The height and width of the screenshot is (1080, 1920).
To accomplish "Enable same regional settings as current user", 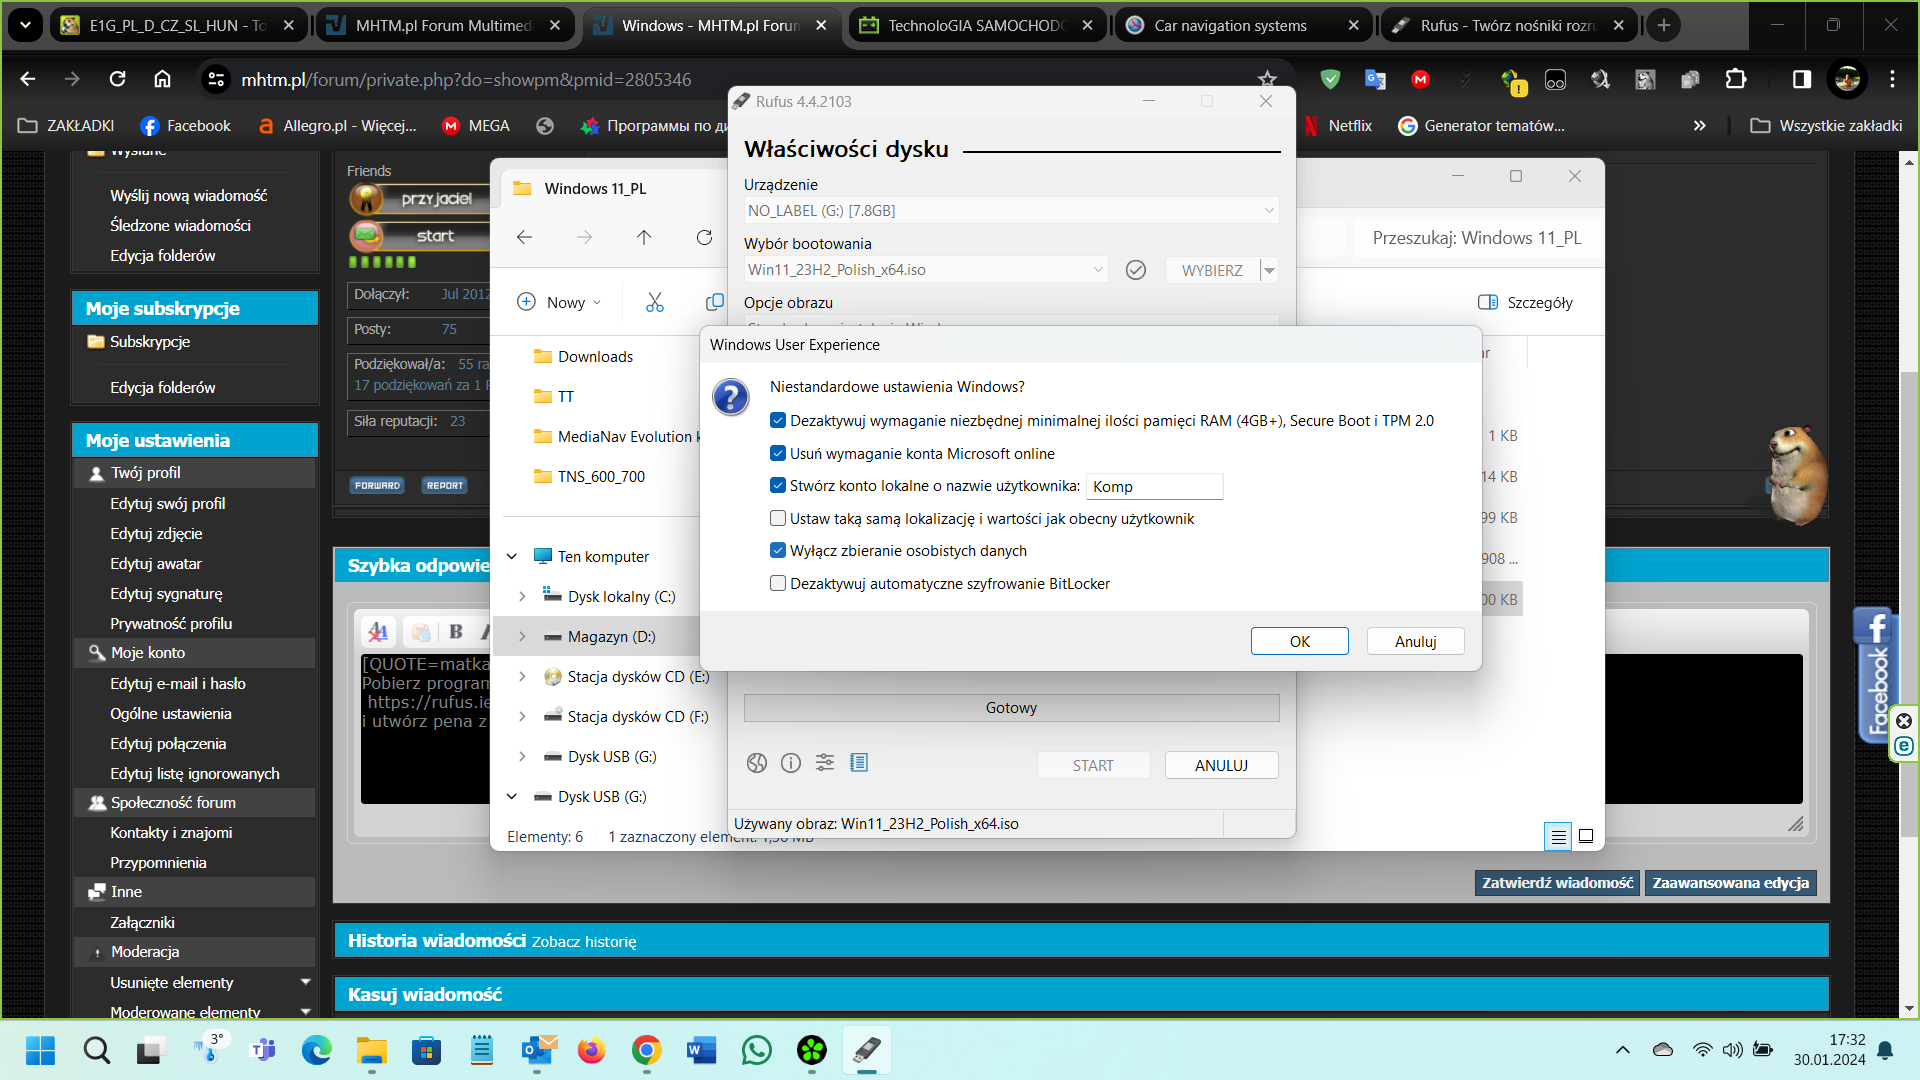I will pyautogui.click(x=778, y=518).
